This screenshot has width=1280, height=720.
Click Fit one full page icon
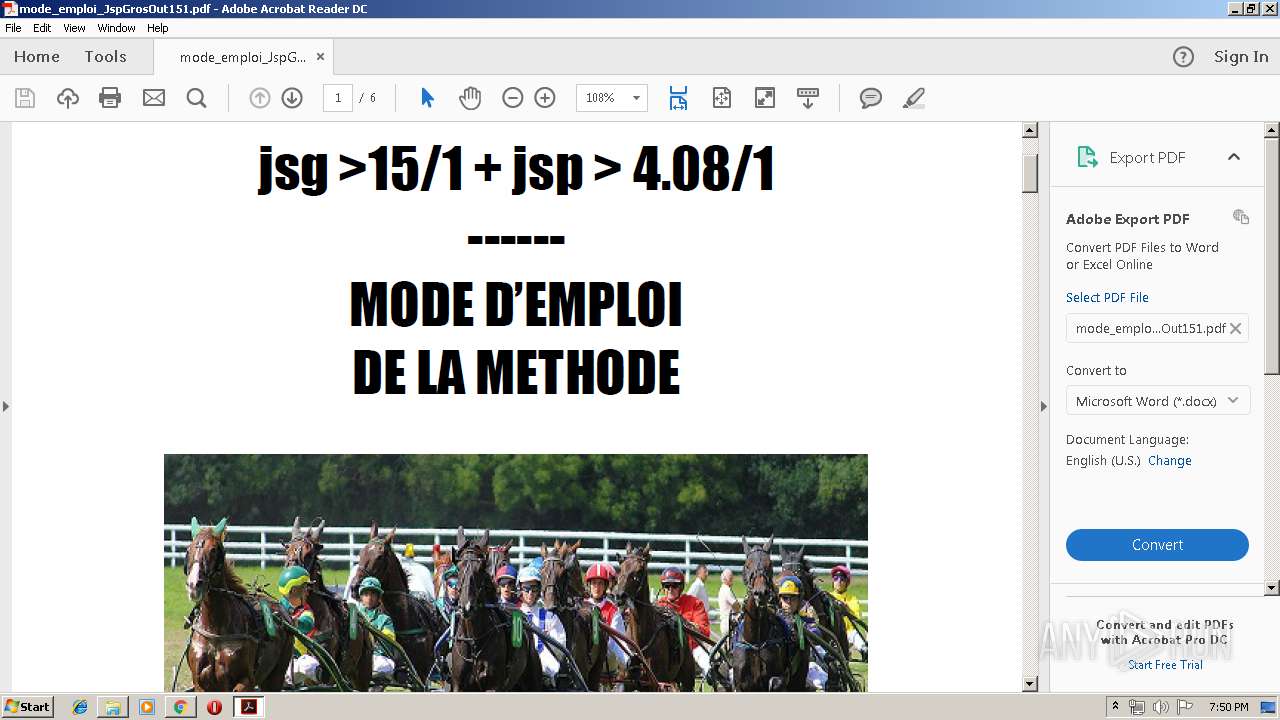click(x=721, y=98)
